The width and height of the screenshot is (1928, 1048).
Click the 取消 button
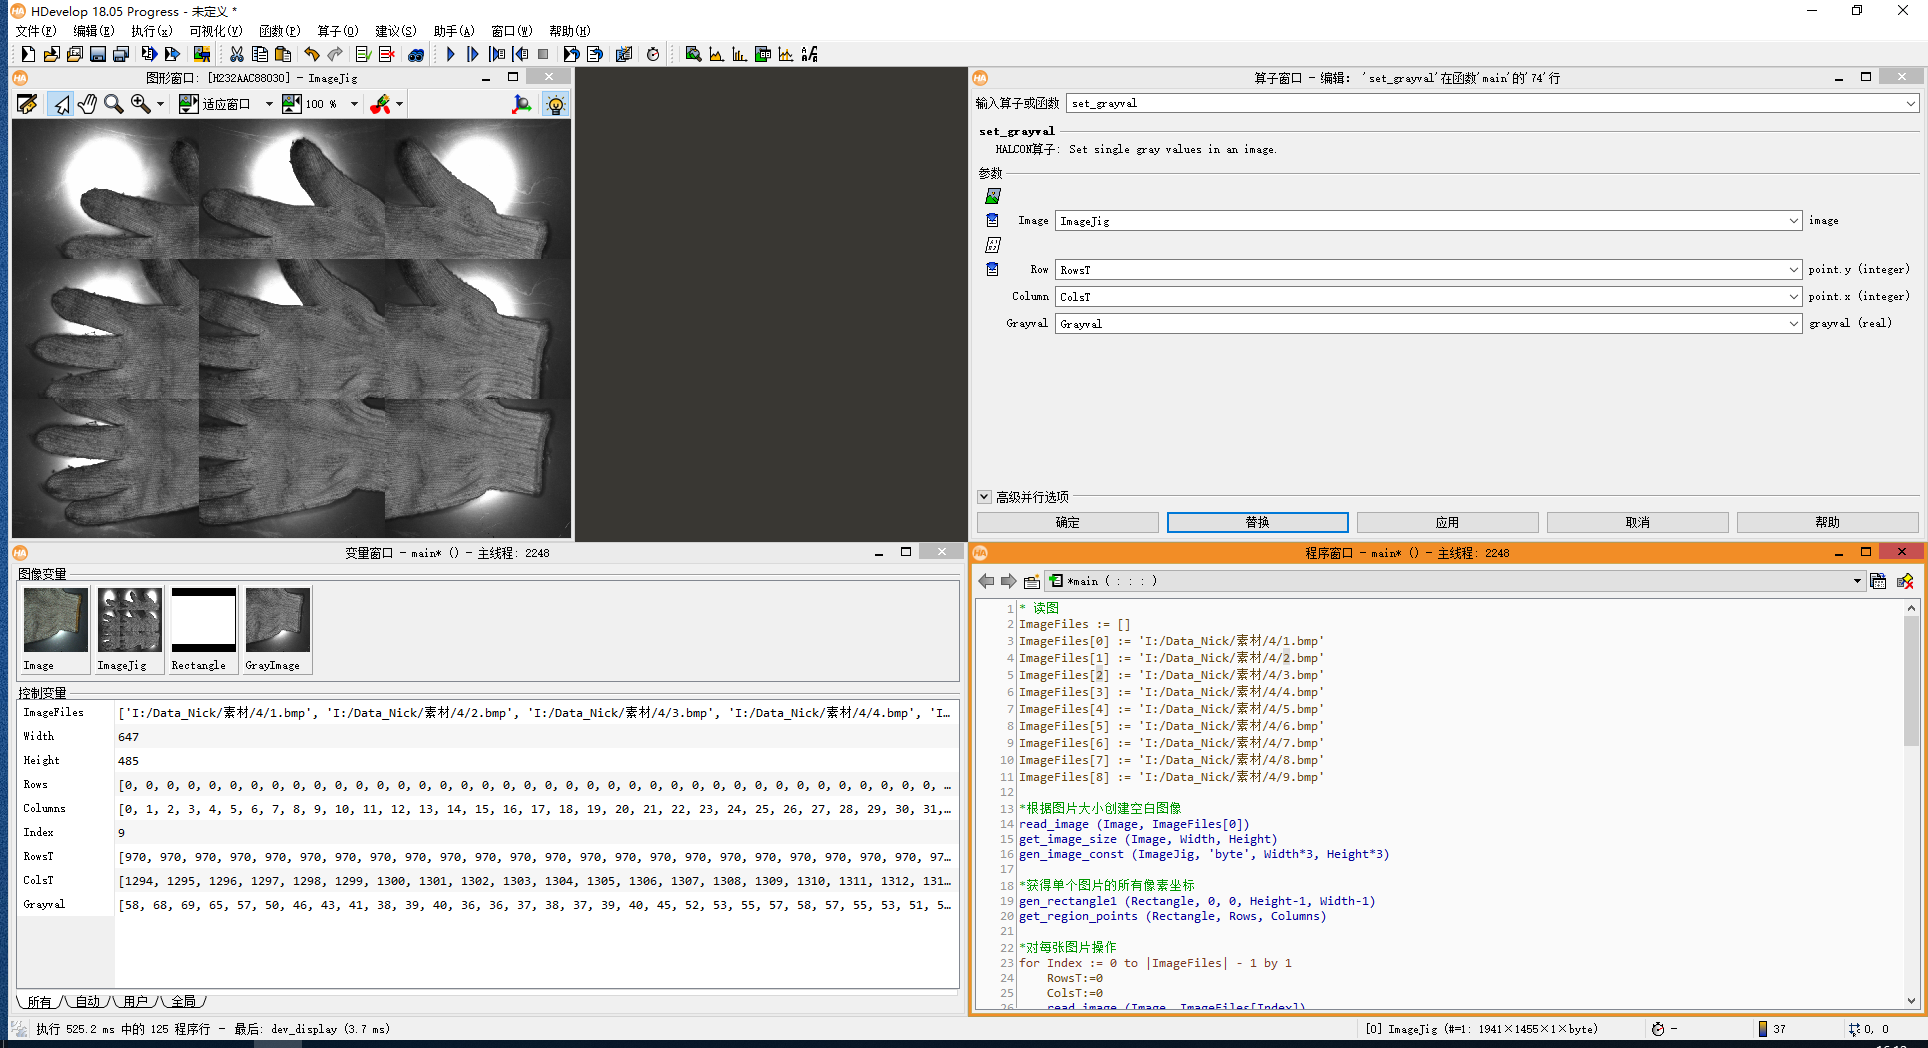[1637, 521]
